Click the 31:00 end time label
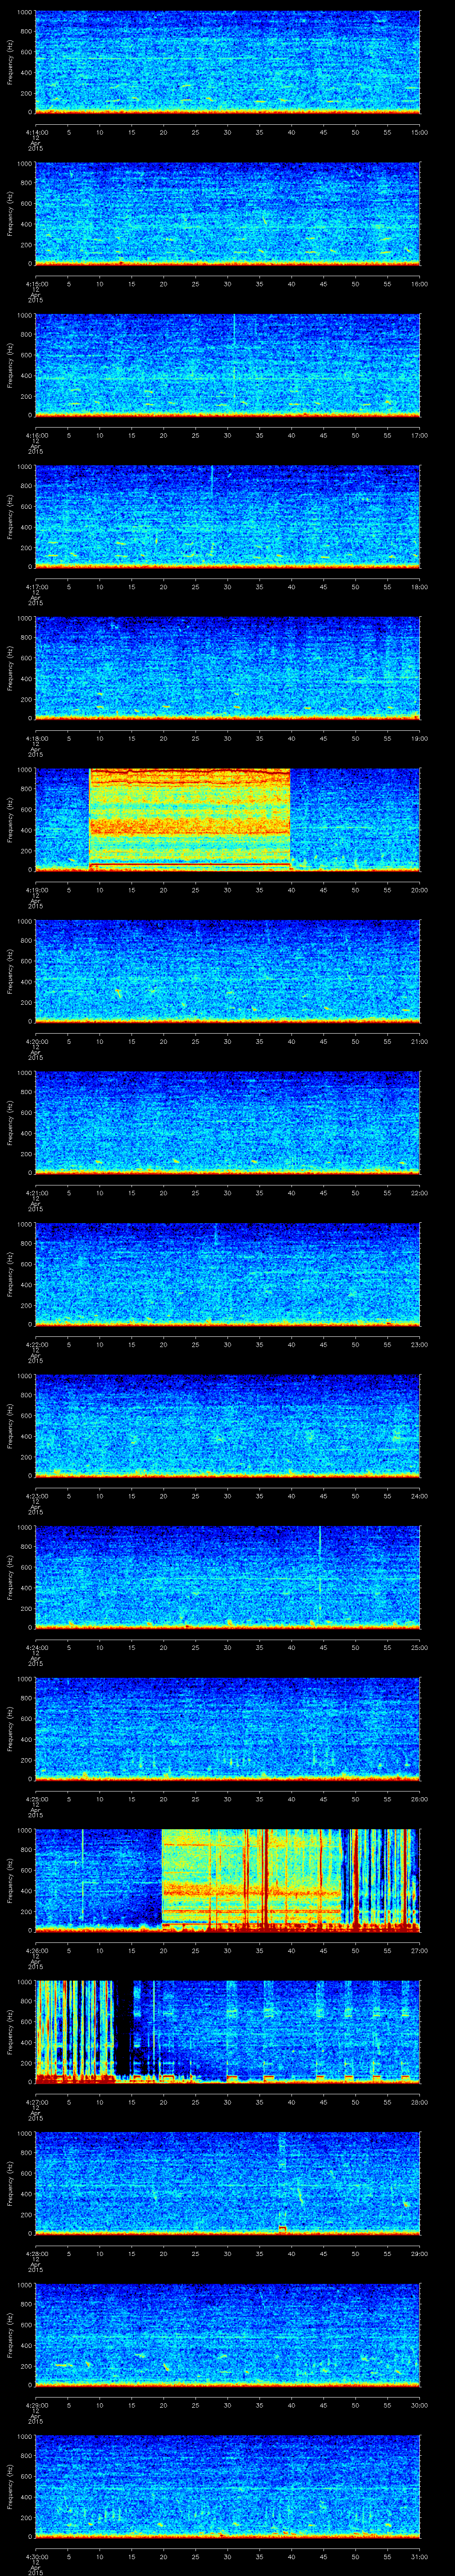Image resolution: width=455 pixels, height=2576 pixels. 419,2556
